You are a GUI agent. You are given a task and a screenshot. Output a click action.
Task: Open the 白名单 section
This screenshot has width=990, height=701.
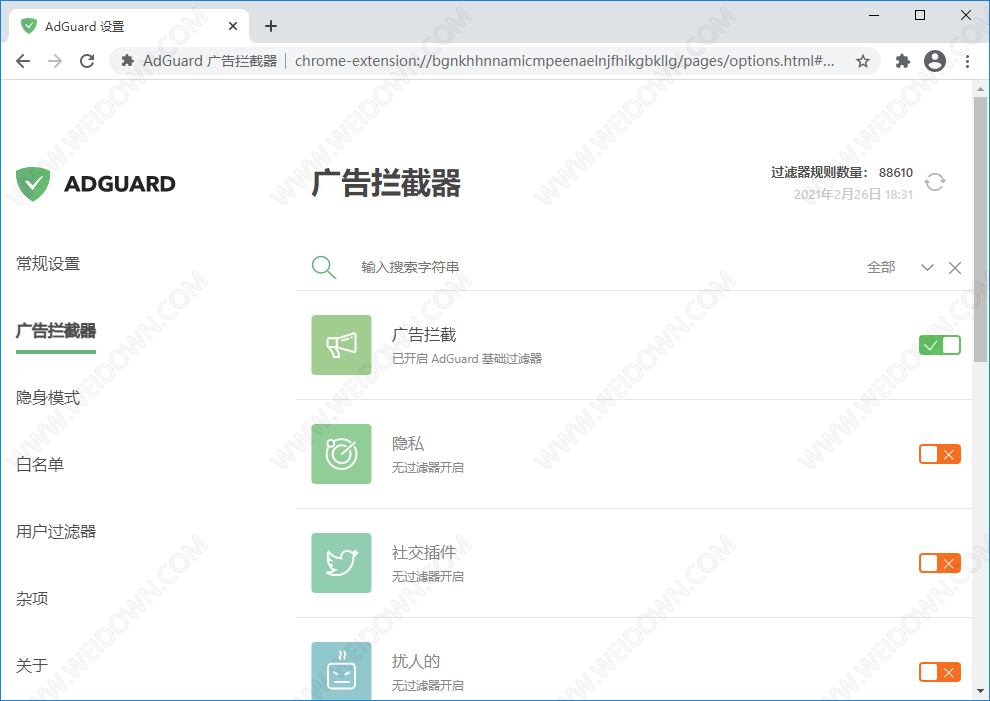click(x=40, y=465)
